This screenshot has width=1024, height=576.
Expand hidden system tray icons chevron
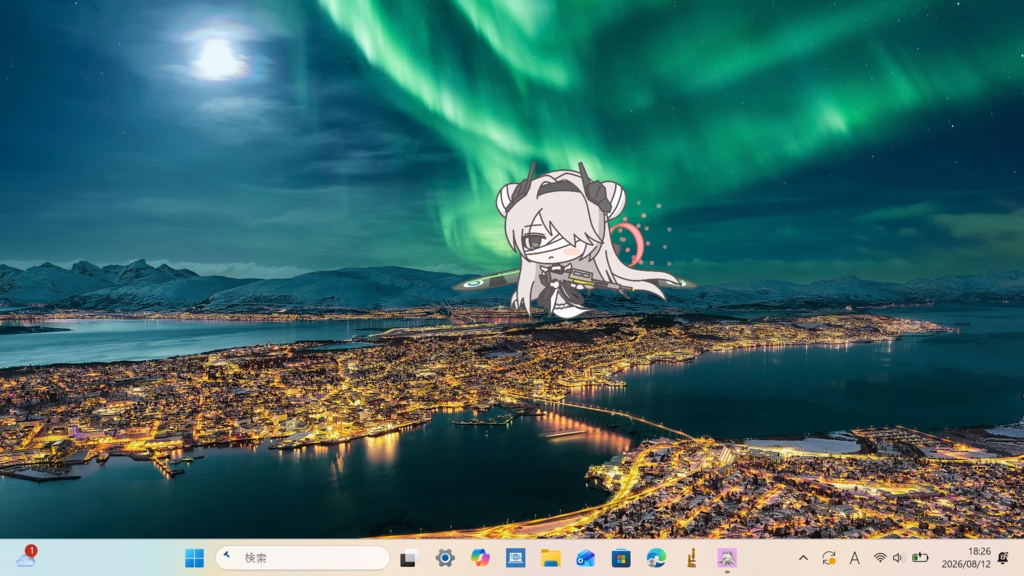pyautogui.click(x=803, y=558)
